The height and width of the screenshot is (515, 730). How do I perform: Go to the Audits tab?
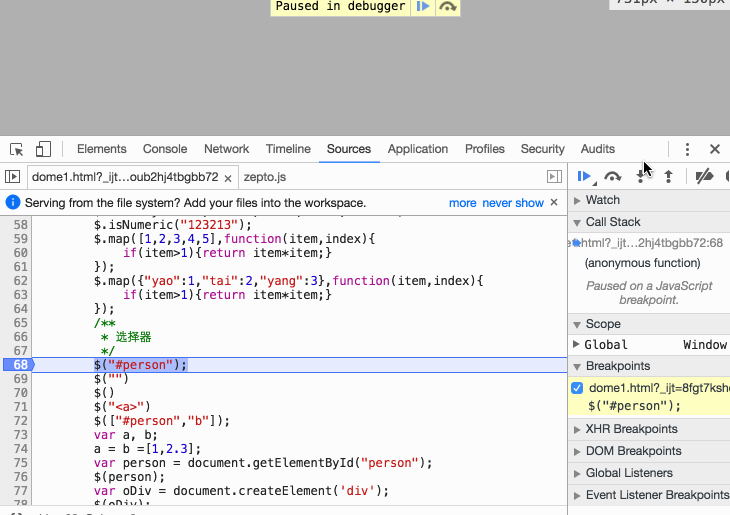click(x=598, y=149)
